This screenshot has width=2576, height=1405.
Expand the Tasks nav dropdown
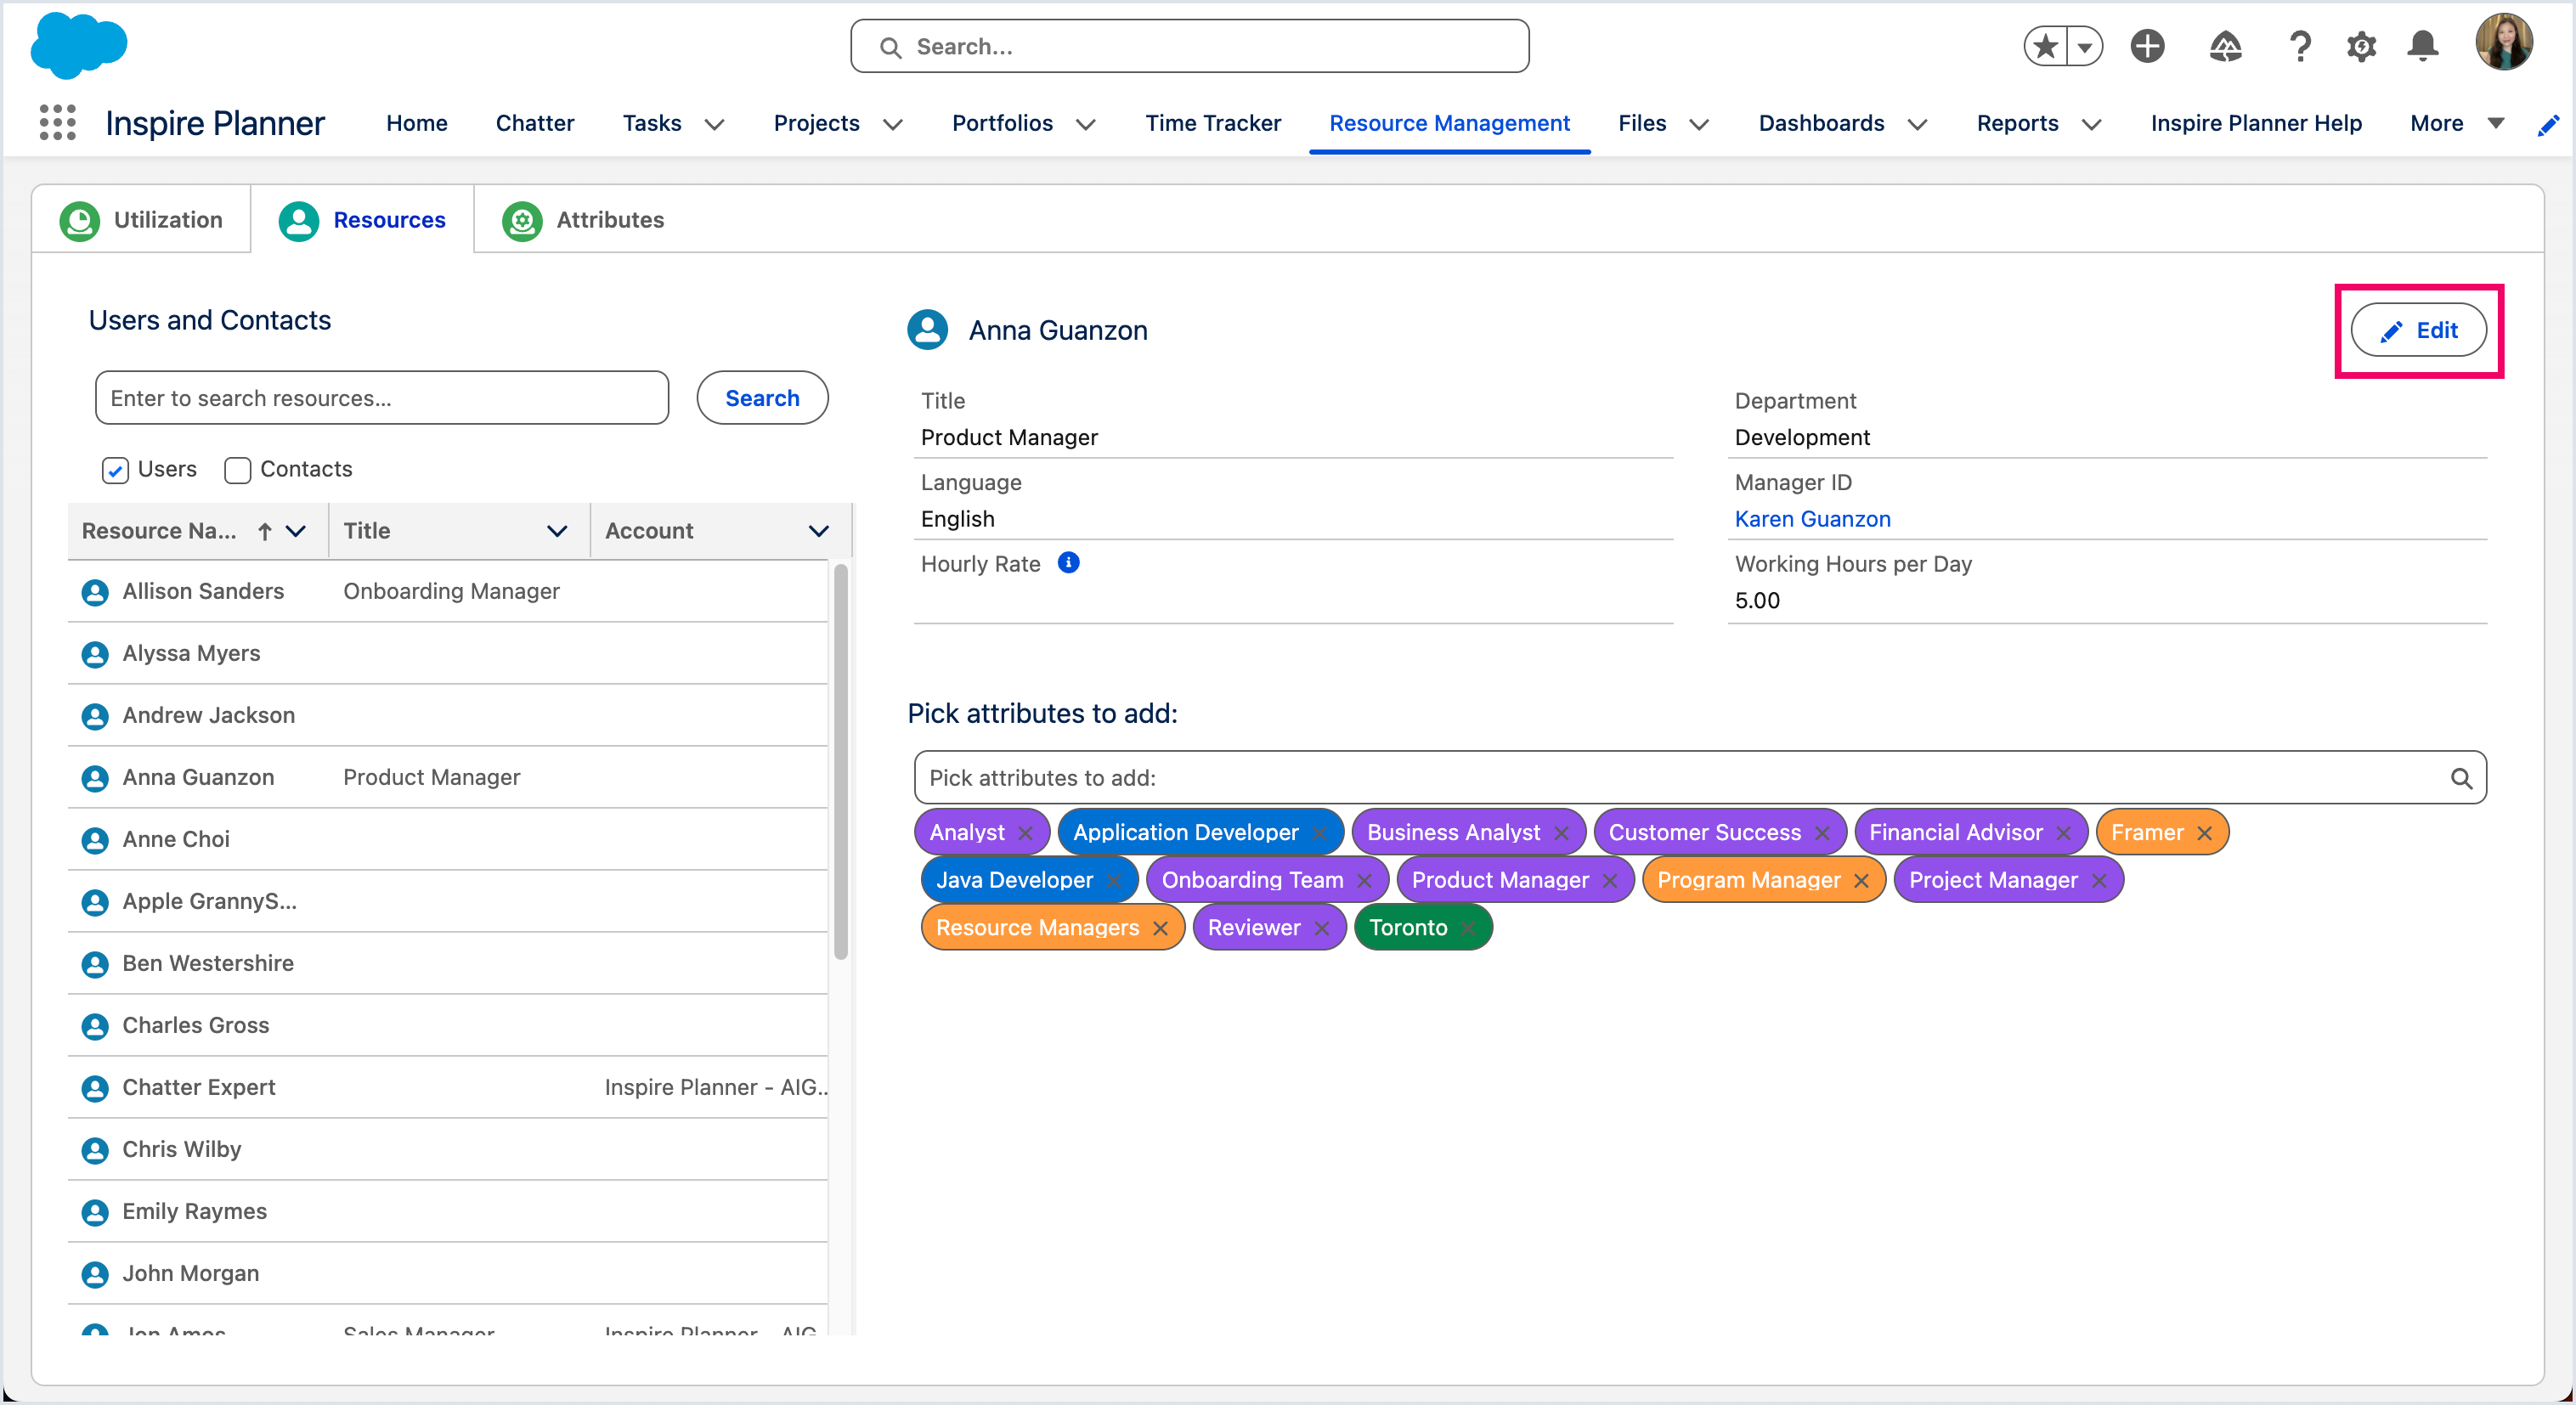(714, 124)
